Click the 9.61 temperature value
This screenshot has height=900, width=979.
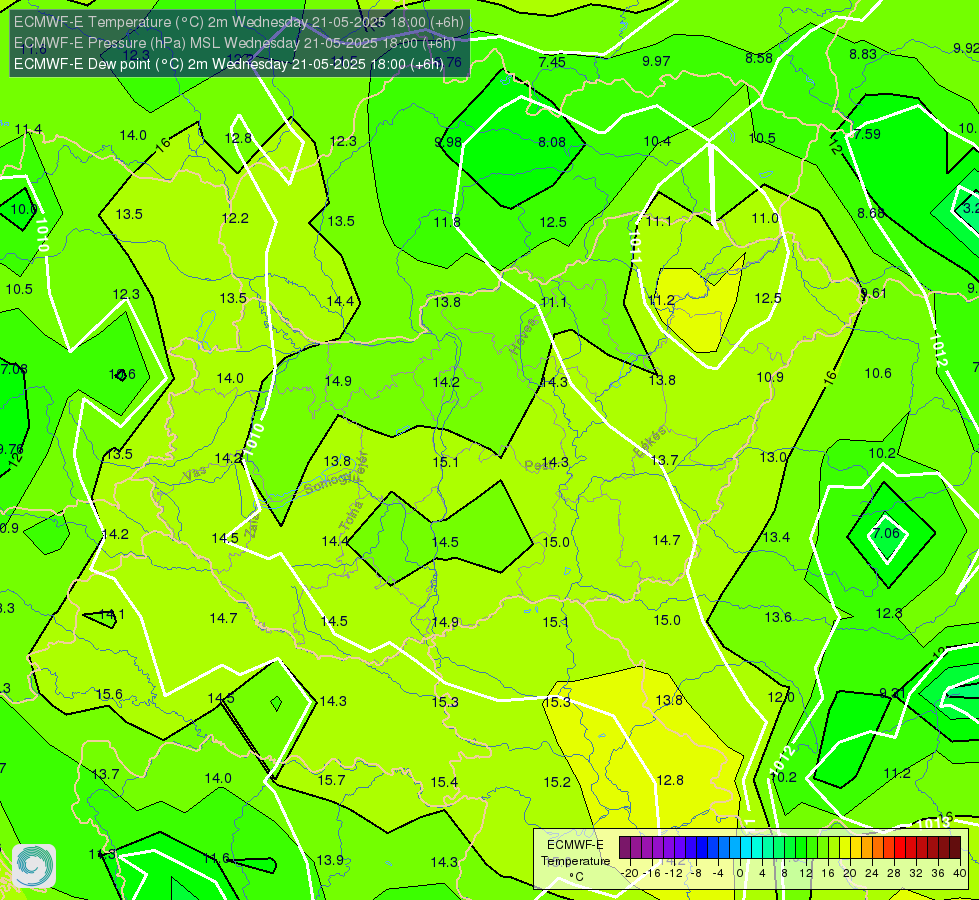[873, 293]
